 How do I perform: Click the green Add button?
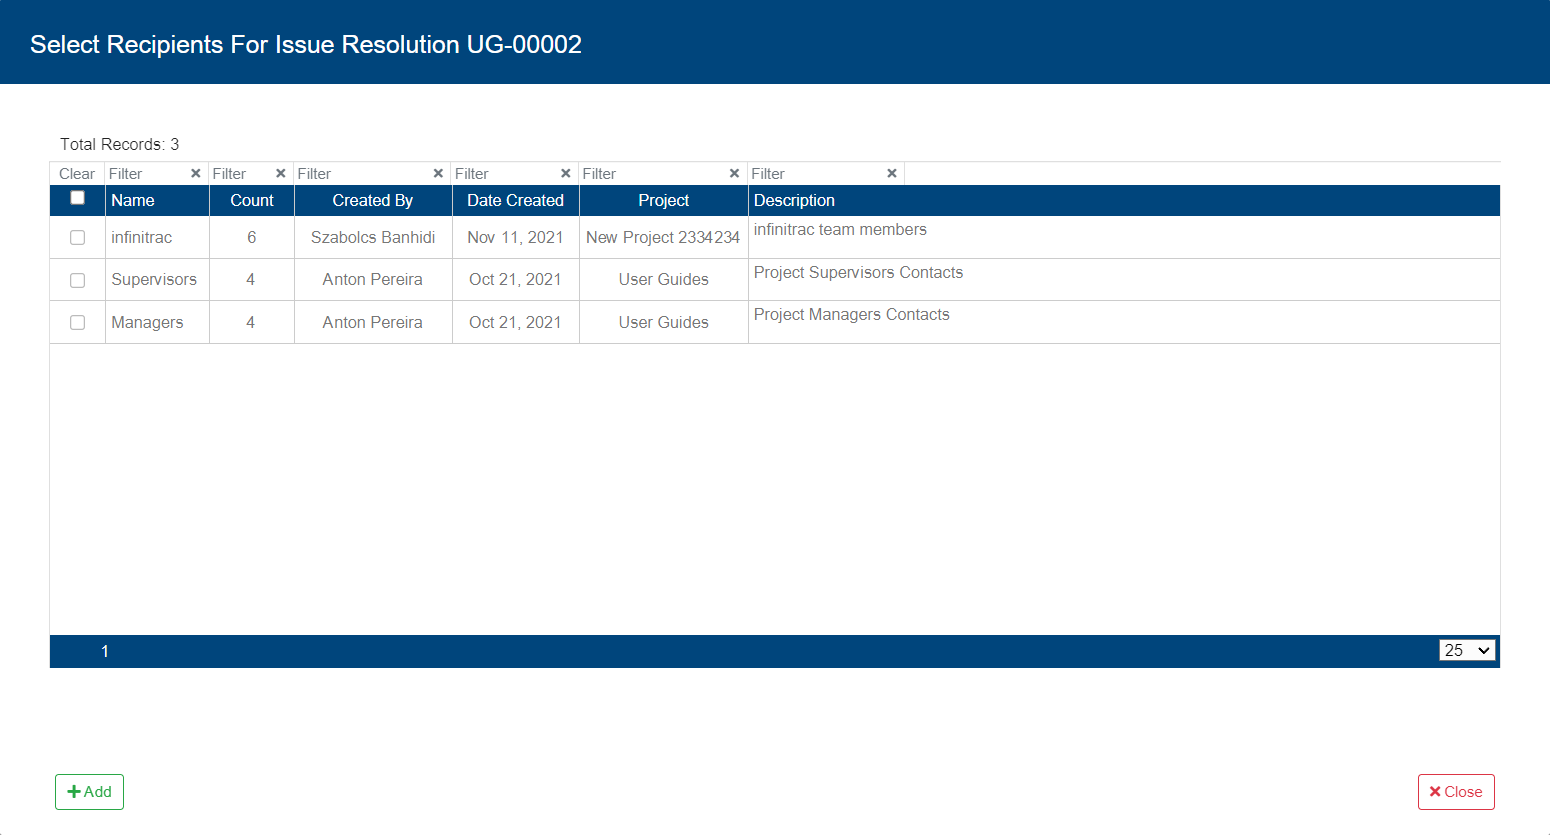(89, 792)
